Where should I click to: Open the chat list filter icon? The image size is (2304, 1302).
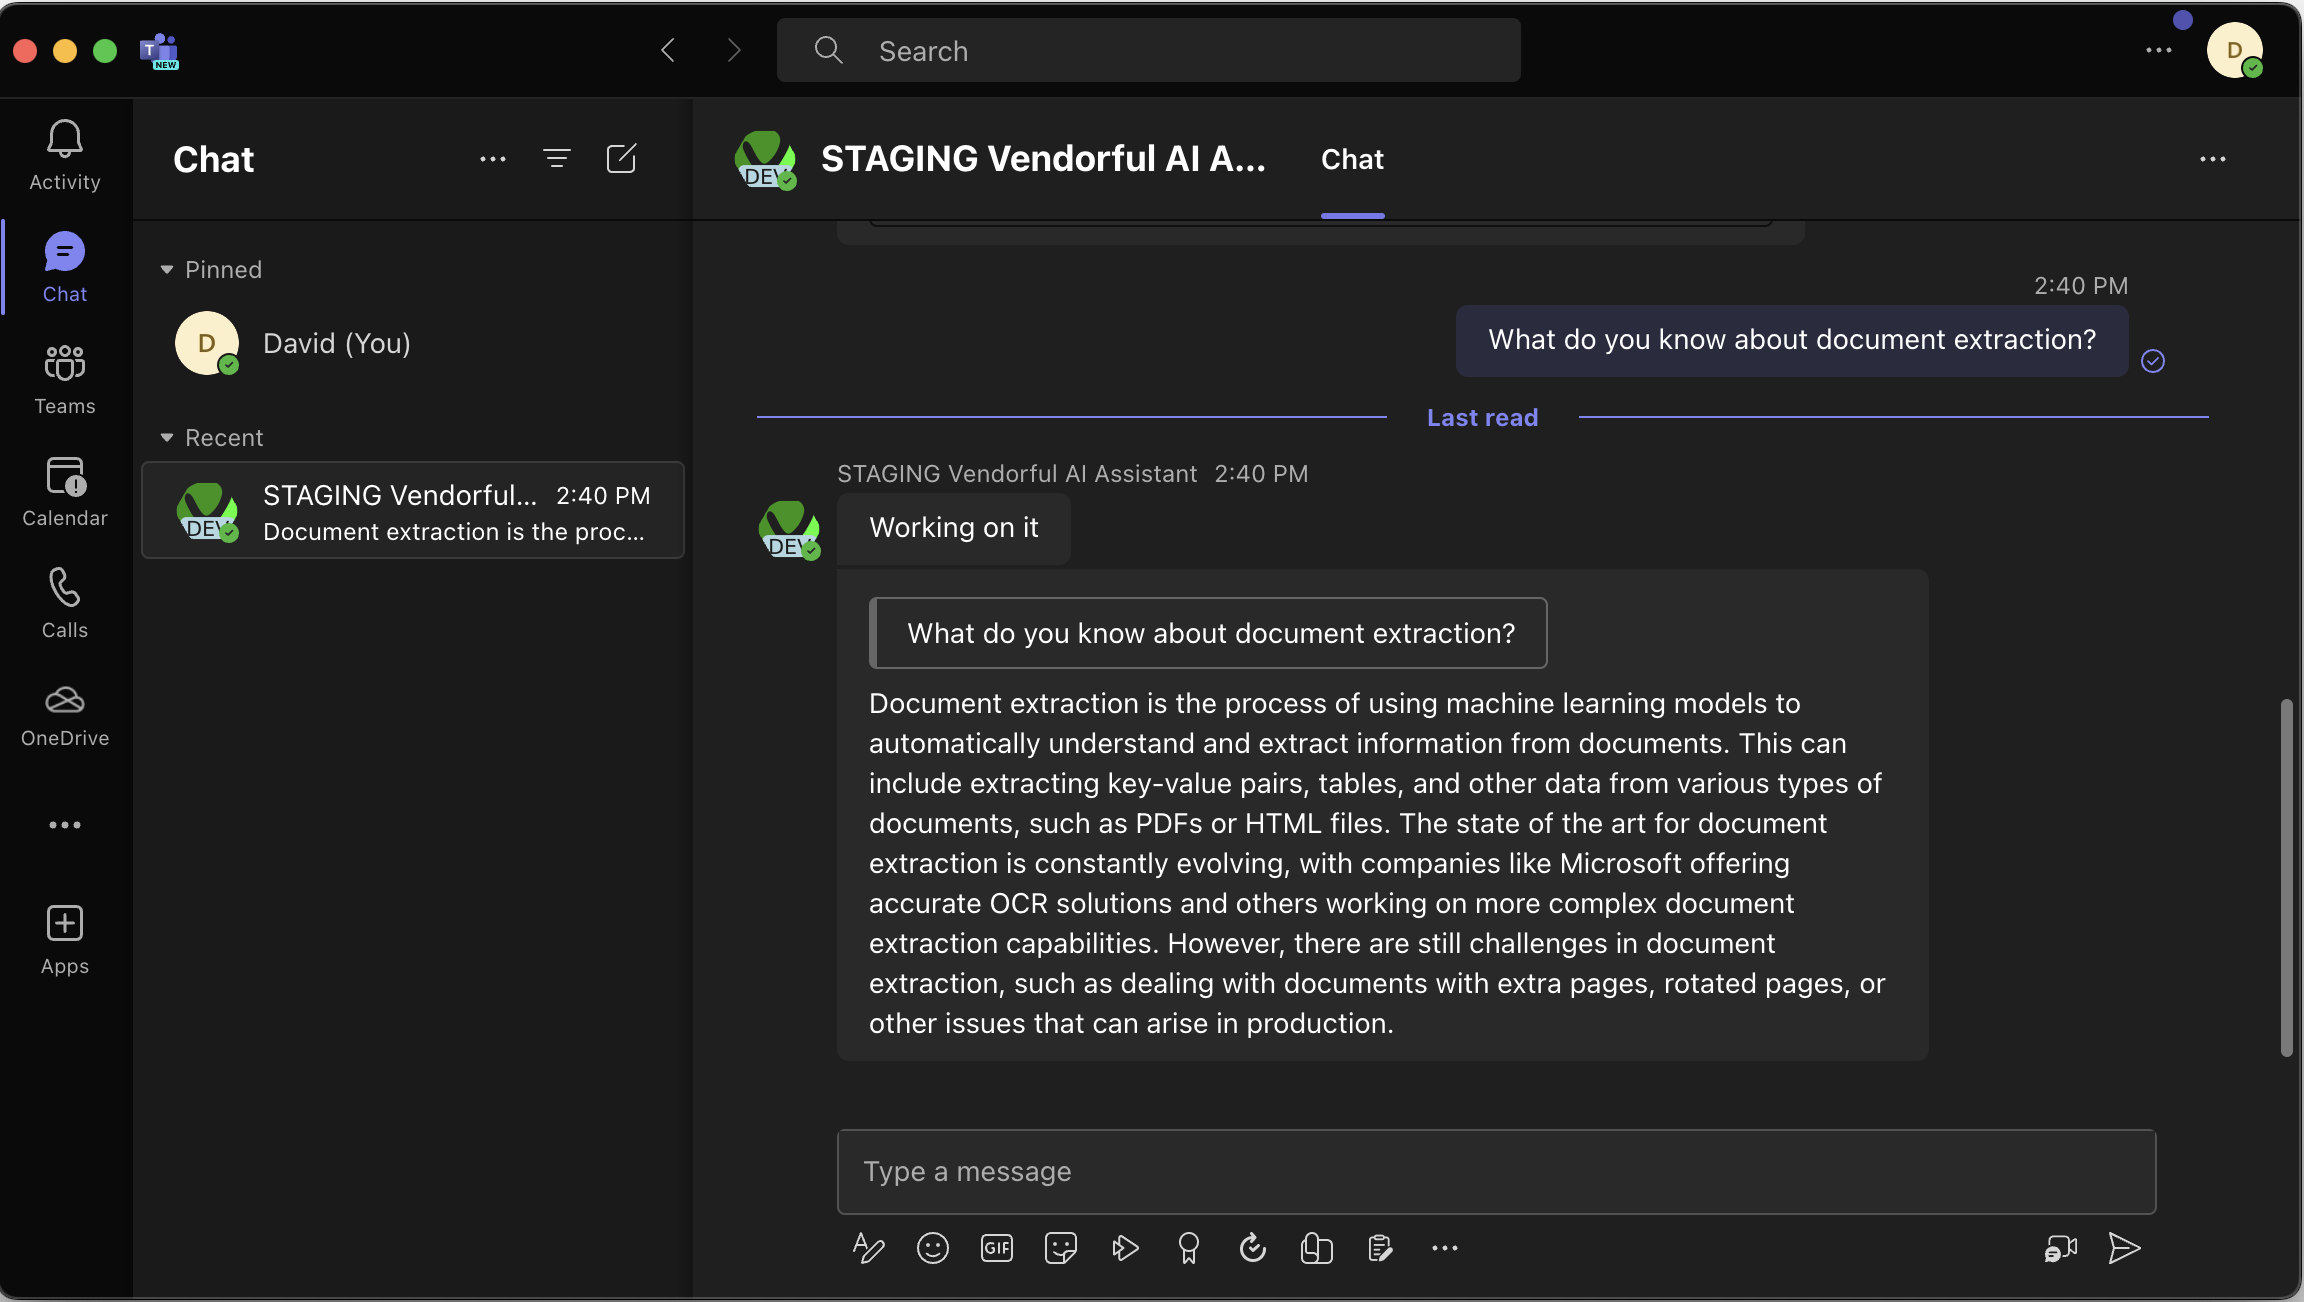pyautogui.click(x=557, y=159)
